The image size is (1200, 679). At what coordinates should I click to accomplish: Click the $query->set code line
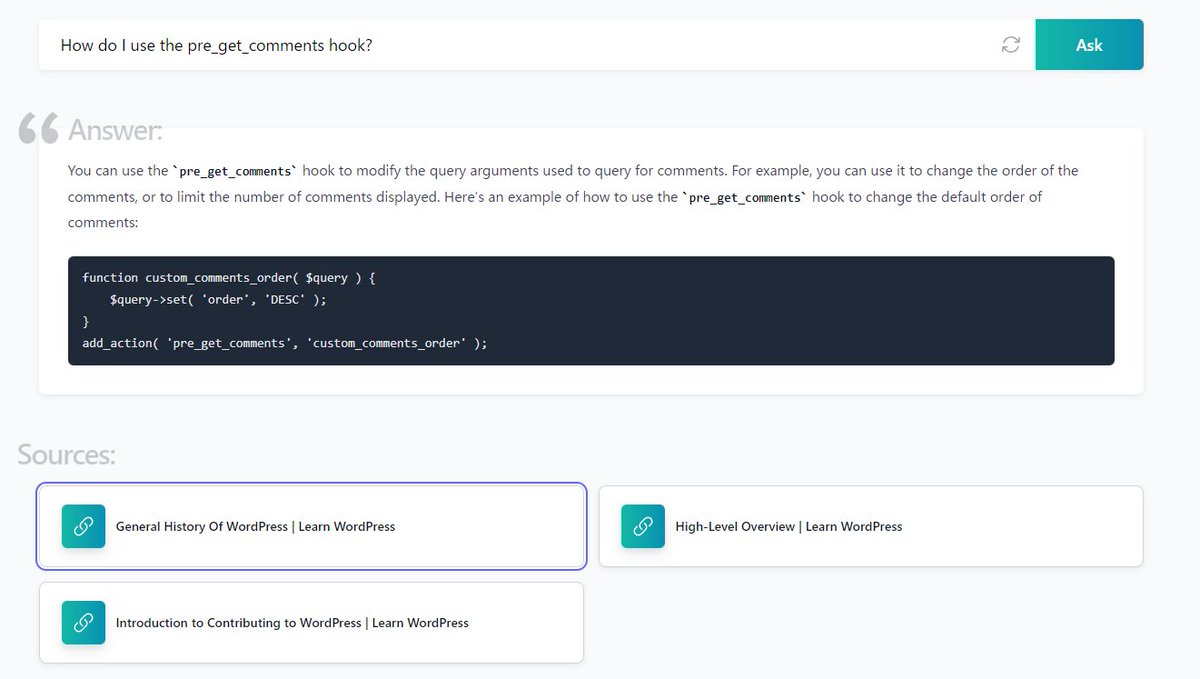coord(218,299)
